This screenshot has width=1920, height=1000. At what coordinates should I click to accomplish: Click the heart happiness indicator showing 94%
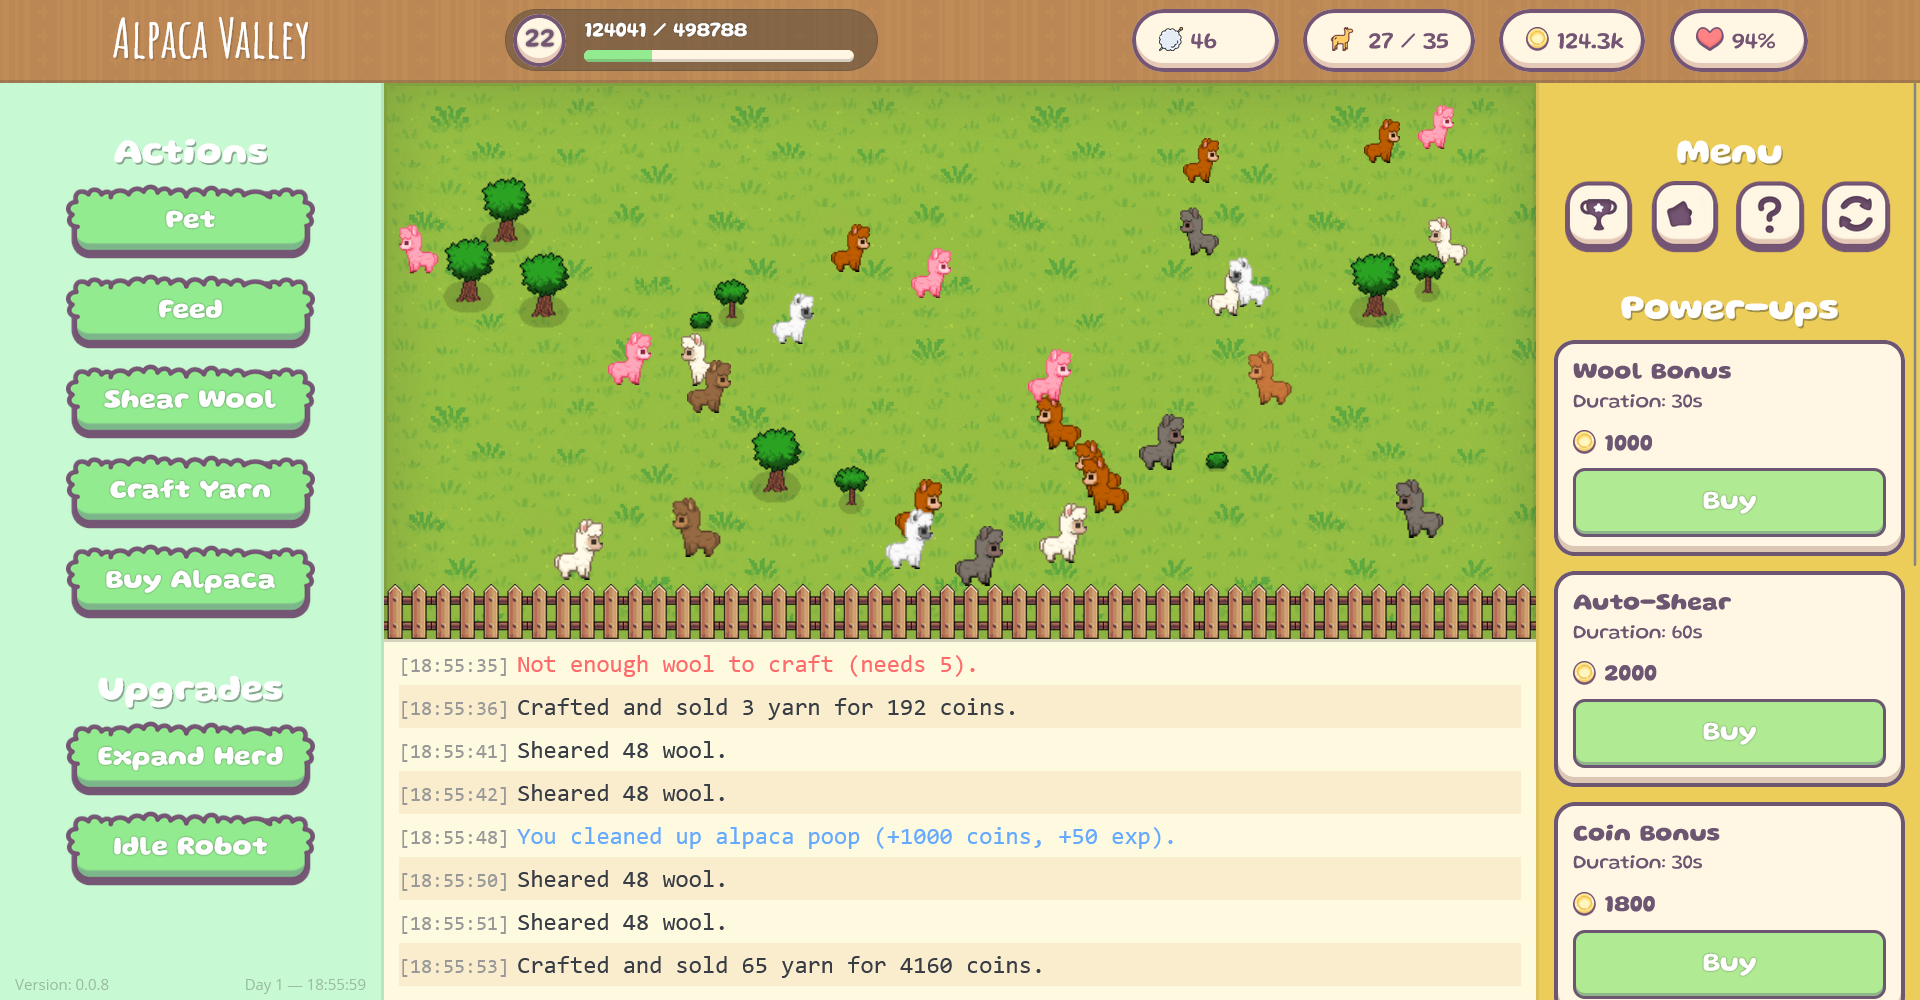[x=1738, y=40]
